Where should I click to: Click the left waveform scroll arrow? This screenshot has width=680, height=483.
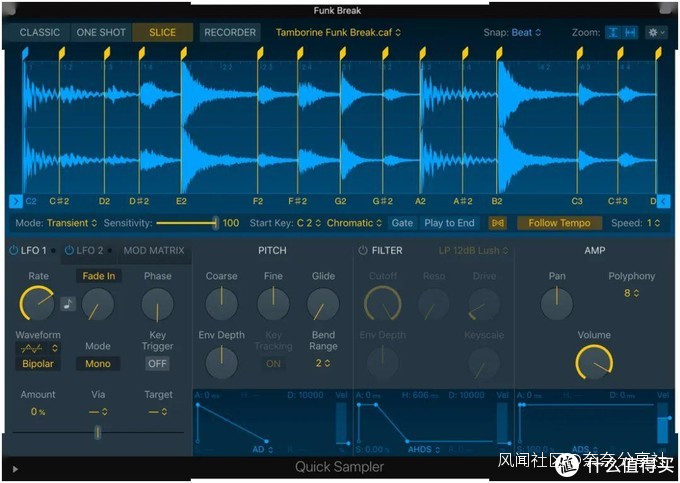tap(15, 201)
